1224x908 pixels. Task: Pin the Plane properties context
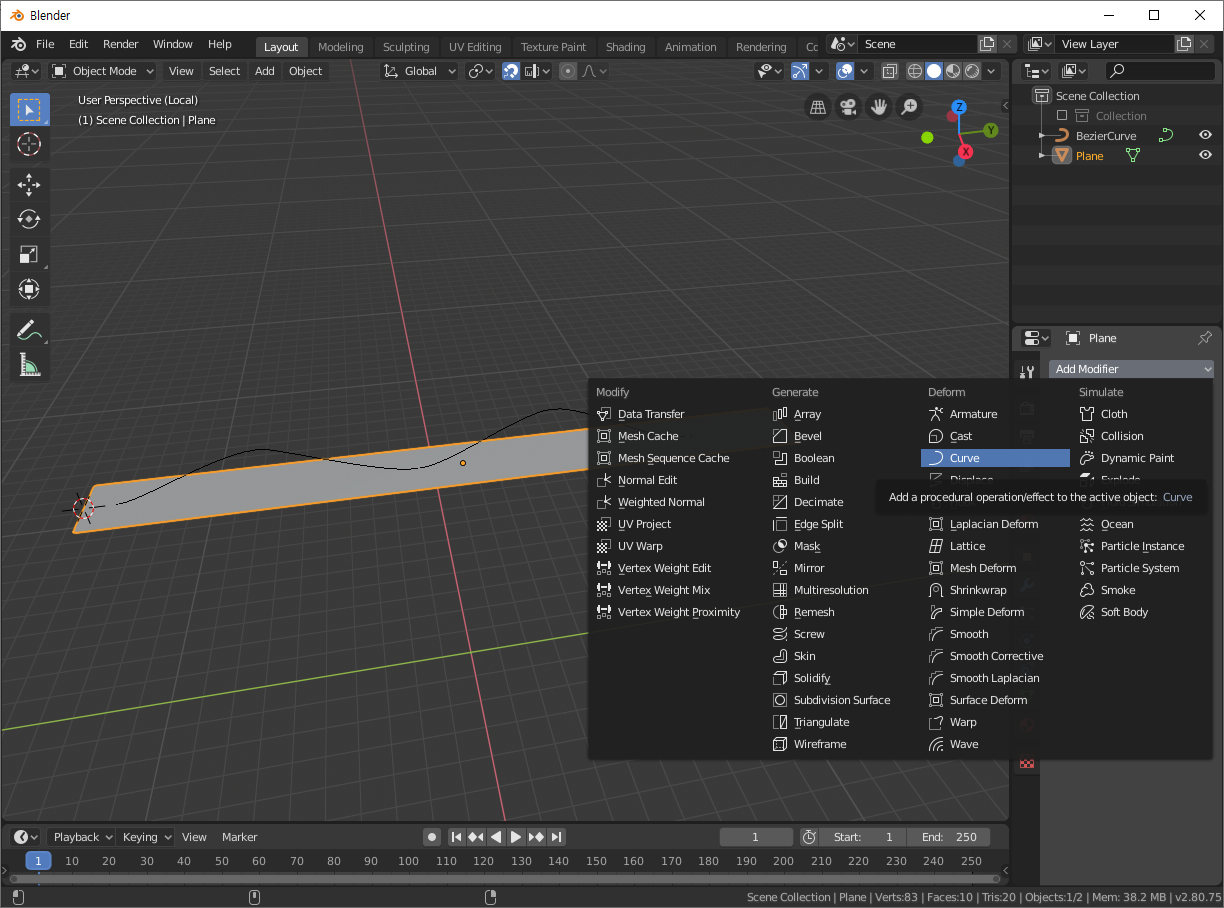pos(1205,338)
